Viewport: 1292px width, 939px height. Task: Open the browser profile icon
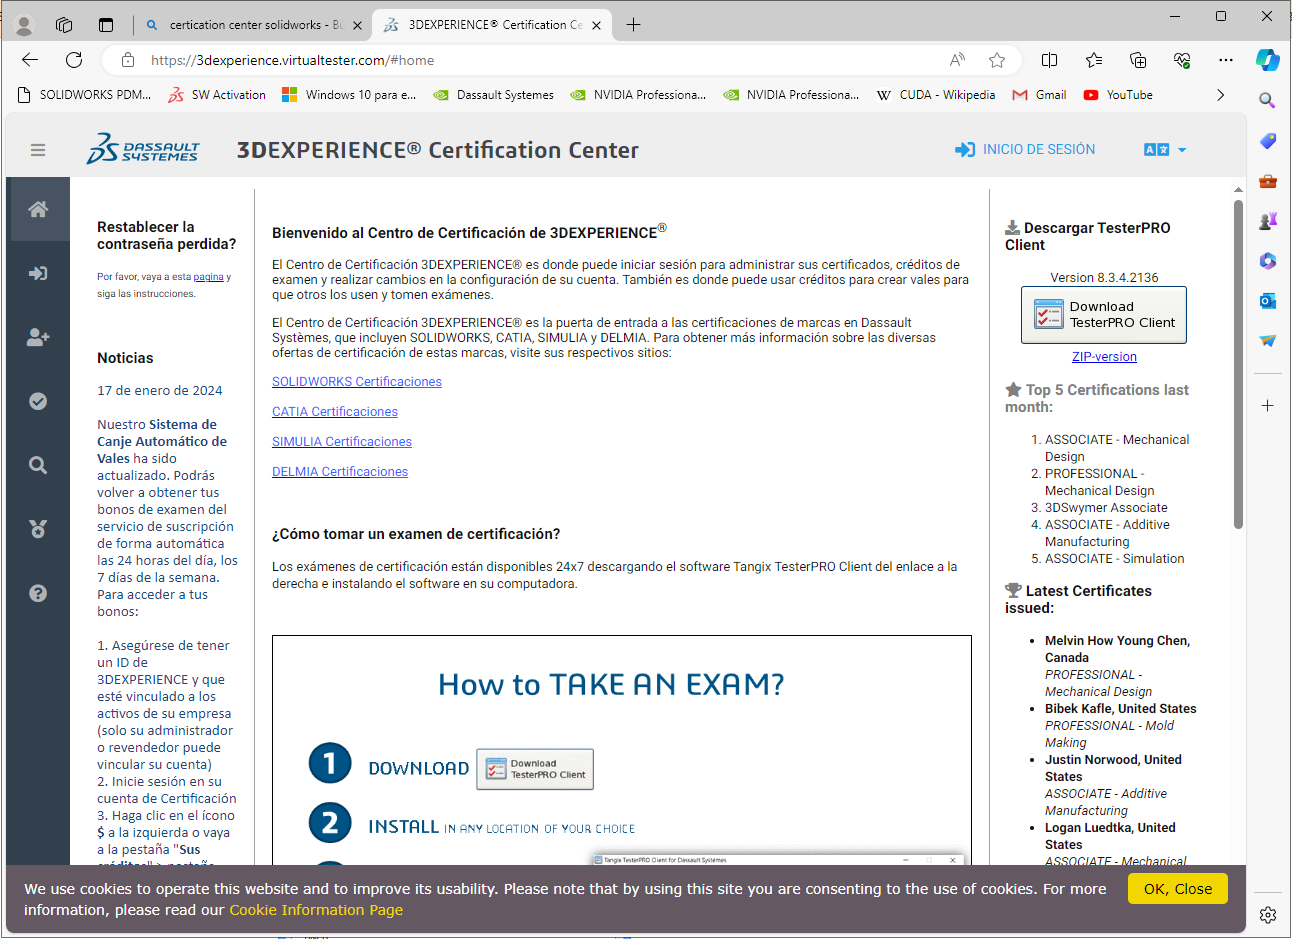(24, 25)
